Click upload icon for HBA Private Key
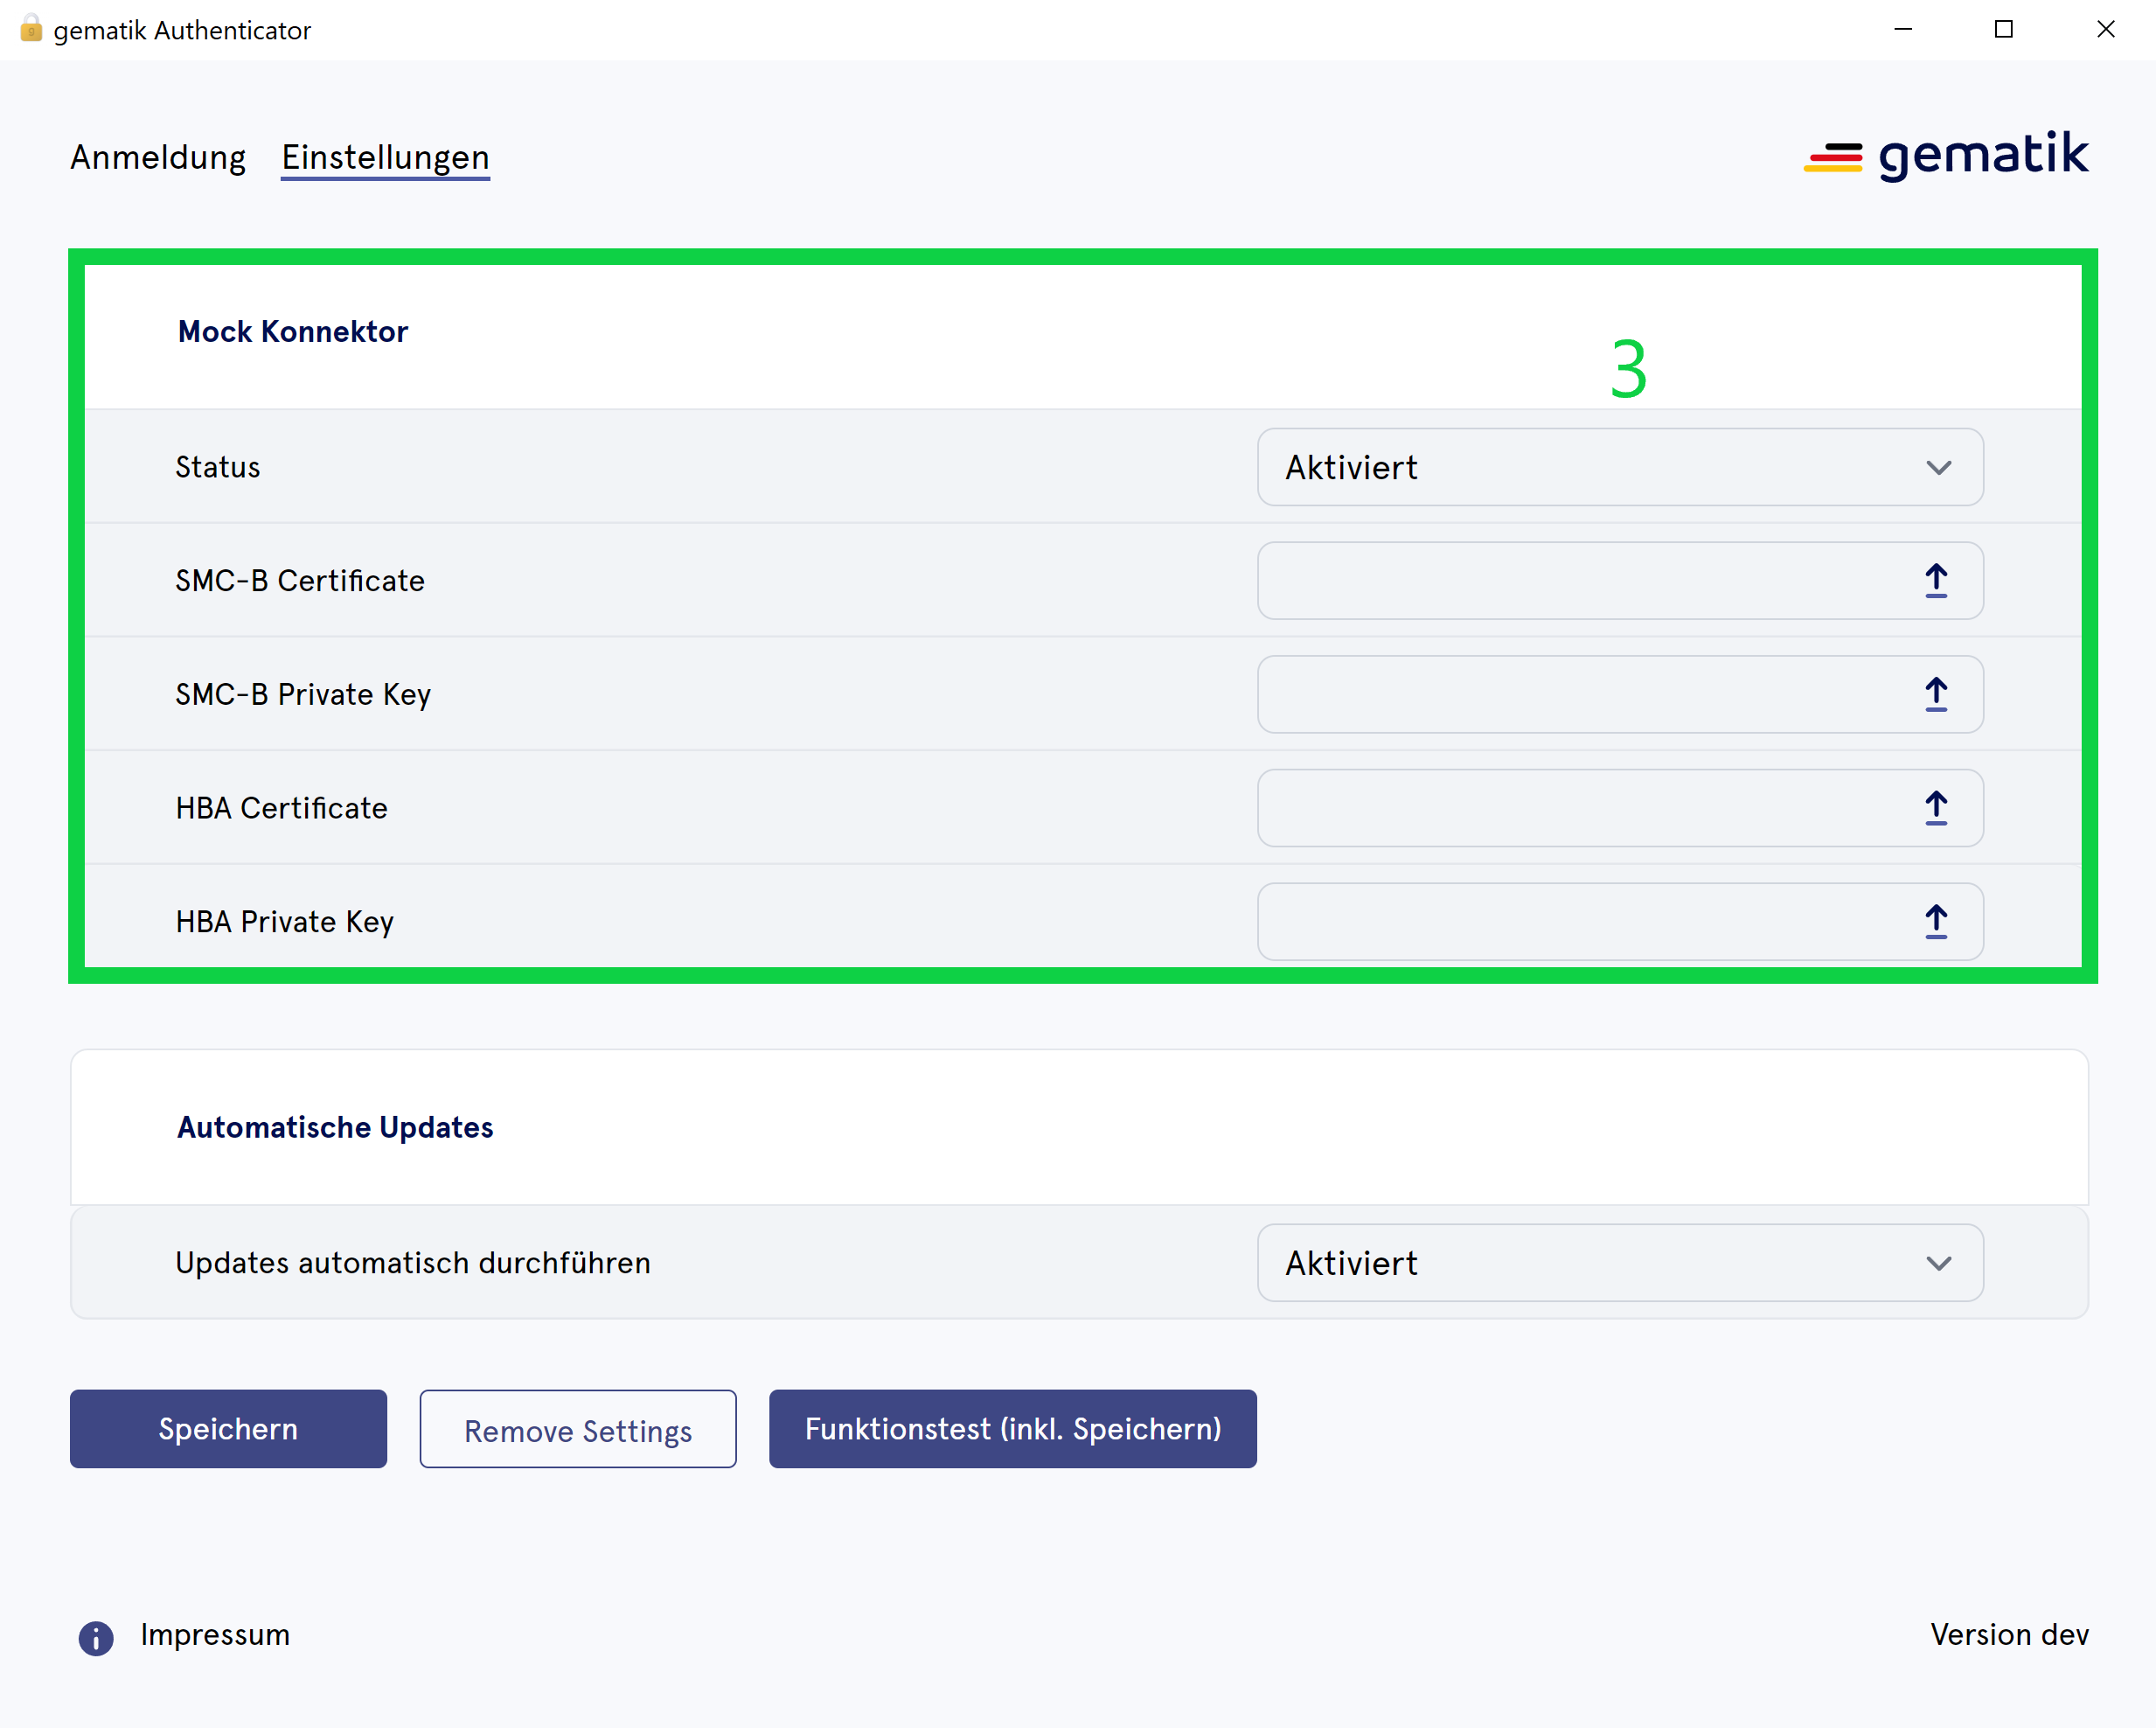 point(1935,922)
